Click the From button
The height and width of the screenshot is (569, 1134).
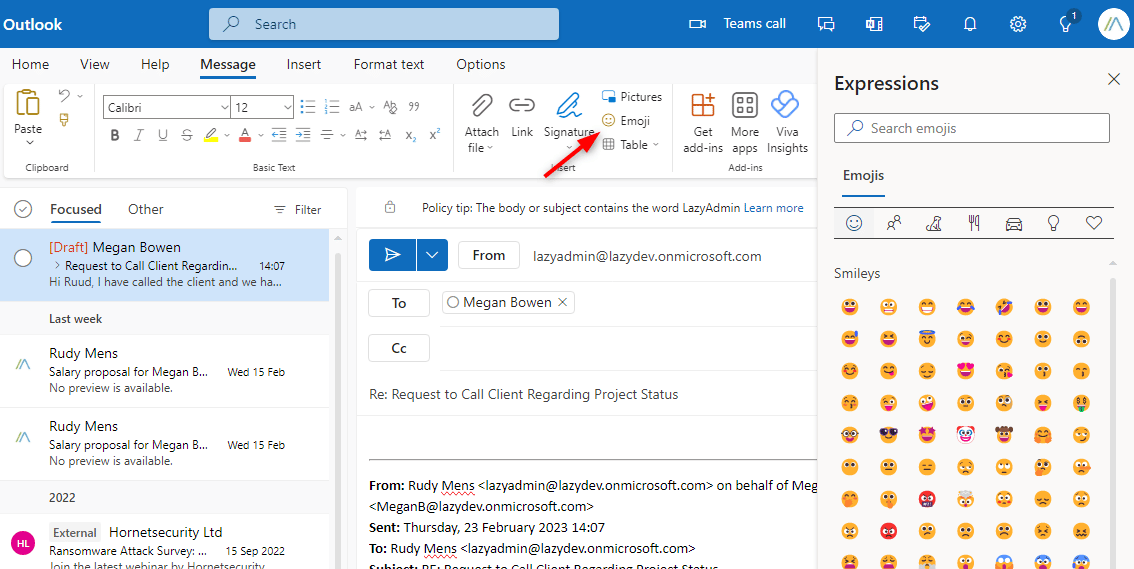point(489,255)
